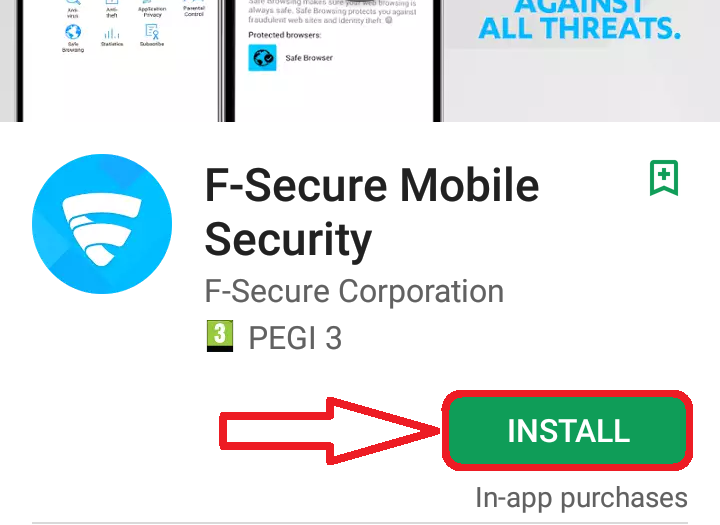Open the feature grid phone screenshot

pyautogui.click(x=118, y=61)
